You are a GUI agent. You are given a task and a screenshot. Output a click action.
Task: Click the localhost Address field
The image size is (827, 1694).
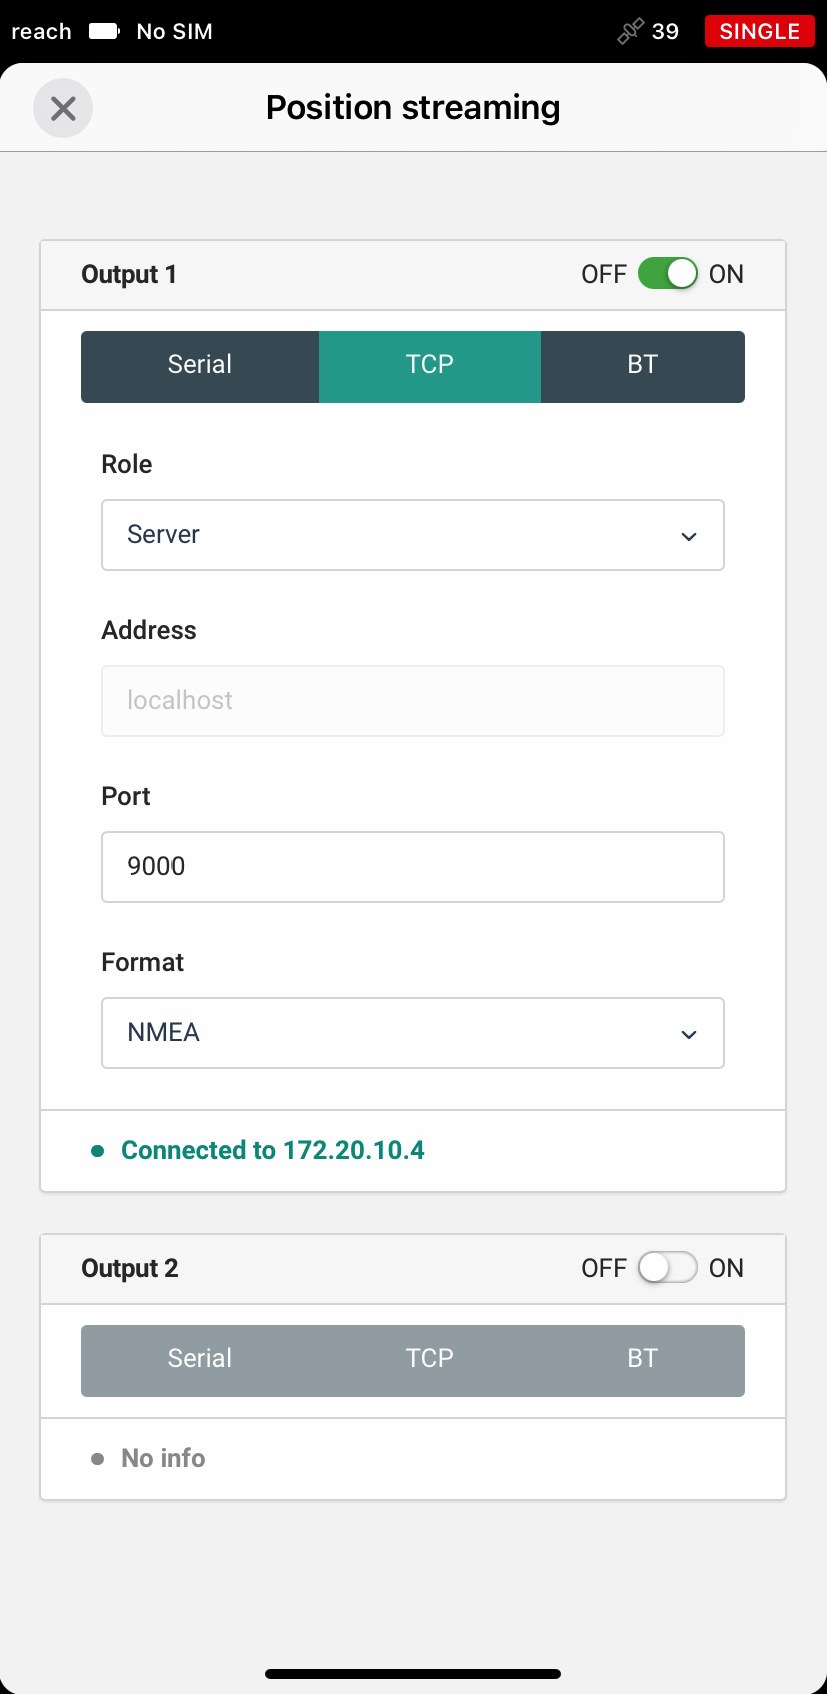(x=413, y=701)
